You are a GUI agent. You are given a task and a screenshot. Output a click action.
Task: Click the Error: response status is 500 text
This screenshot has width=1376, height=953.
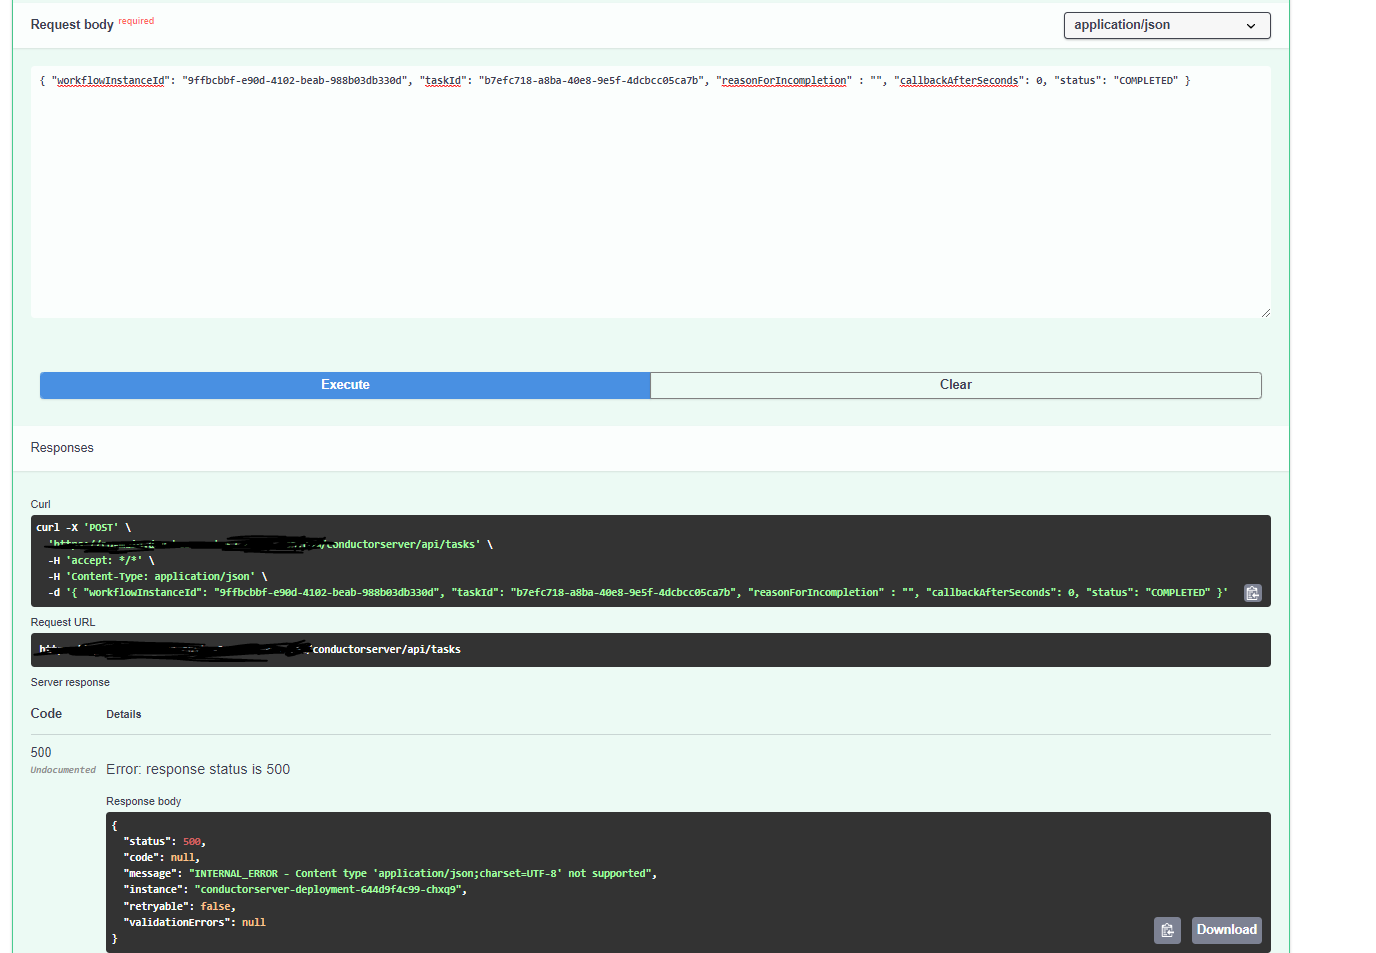[x=198, y=769]
